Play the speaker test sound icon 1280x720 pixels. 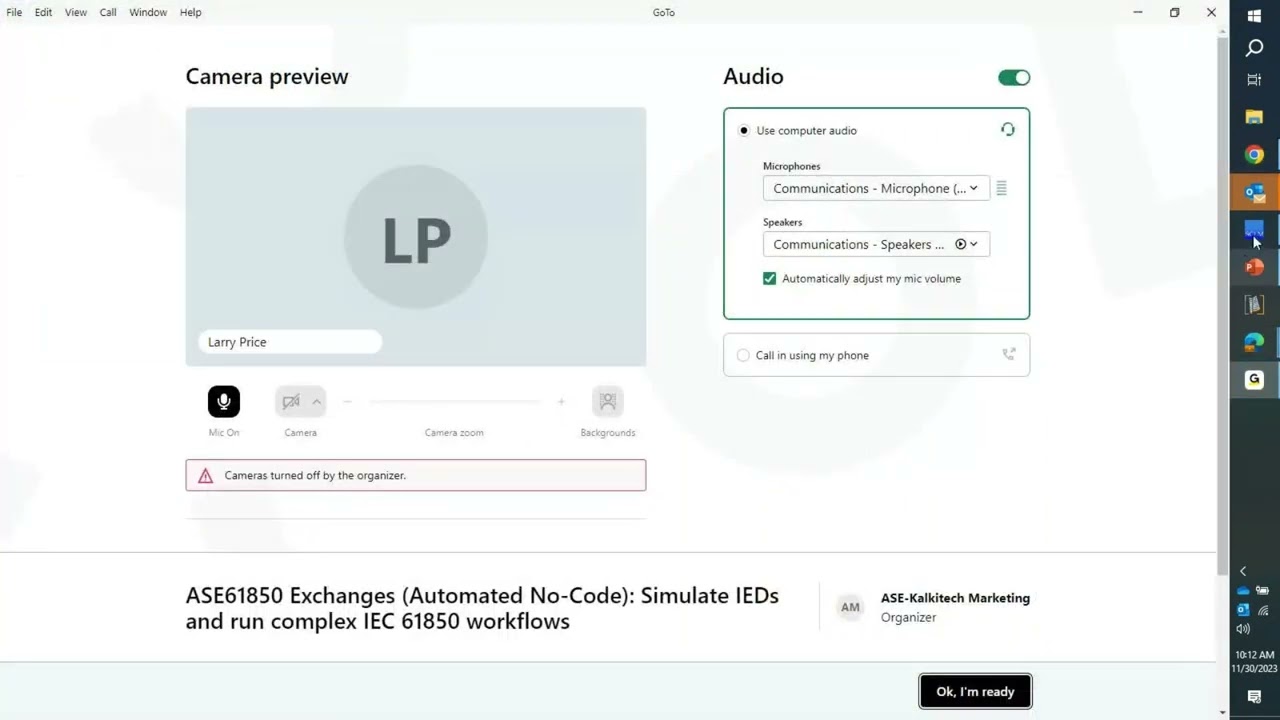point(960,244)
